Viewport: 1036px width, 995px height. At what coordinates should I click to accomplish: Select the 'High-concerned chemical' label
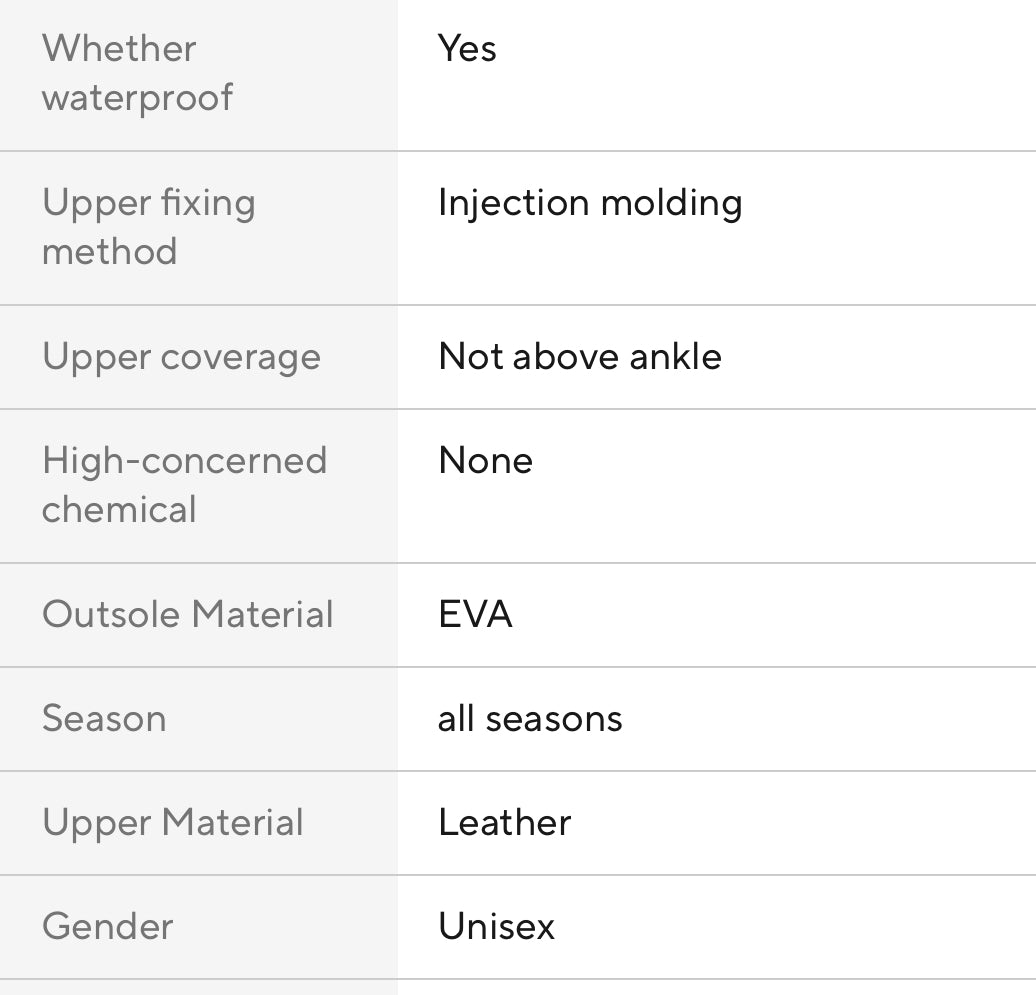pyautogui.click(x=184, y=484)
